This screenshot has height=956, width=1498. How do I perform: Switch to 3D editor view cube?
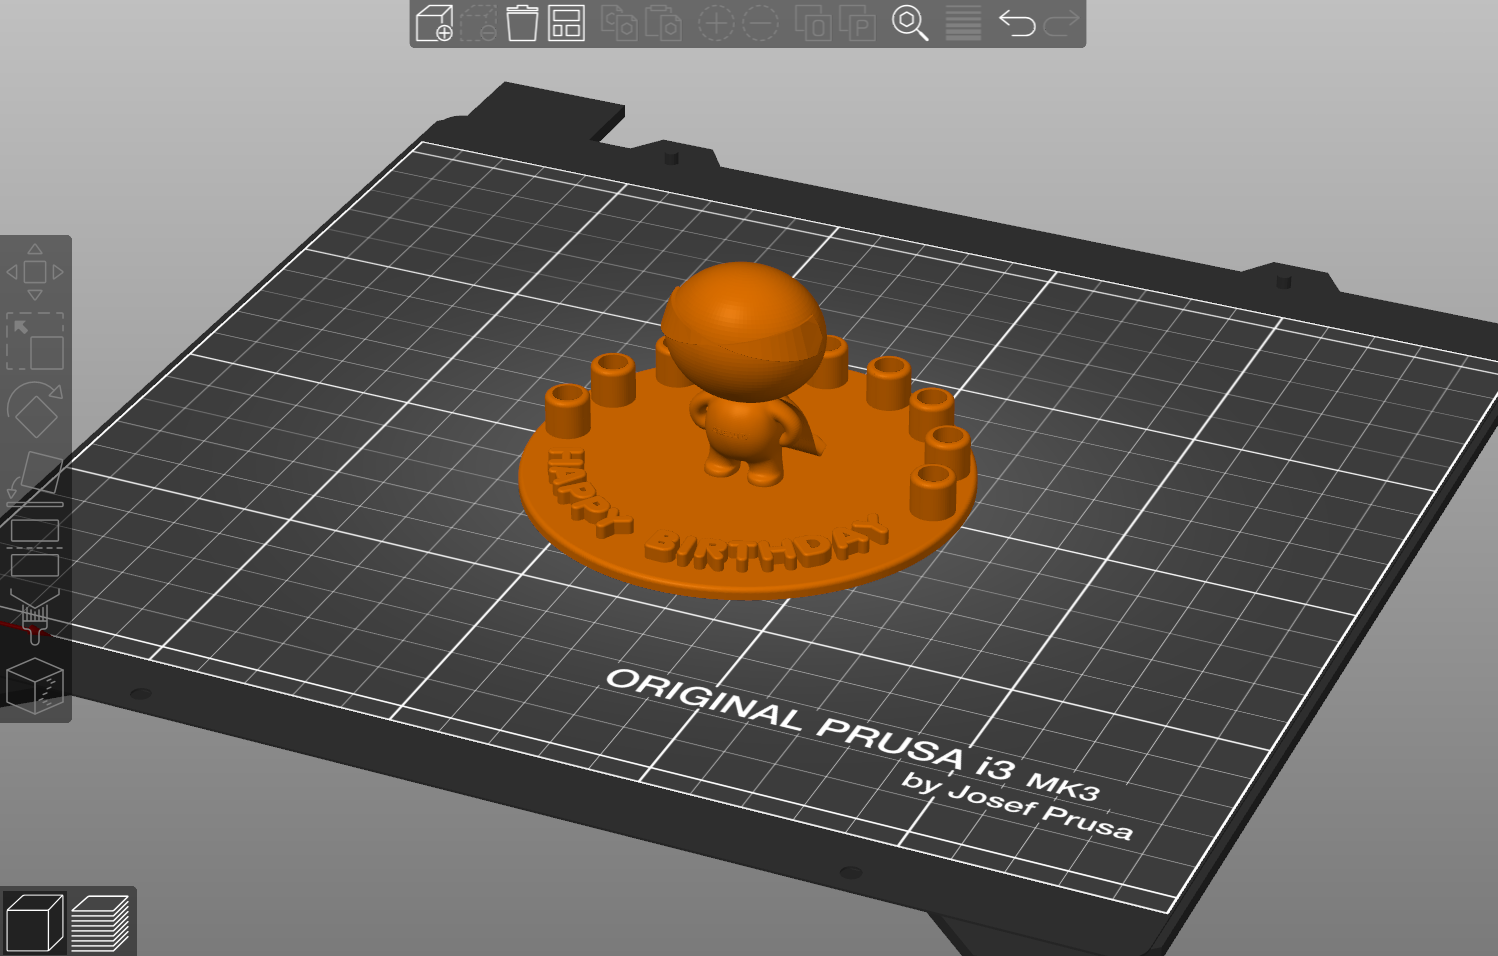pos(34,922)
